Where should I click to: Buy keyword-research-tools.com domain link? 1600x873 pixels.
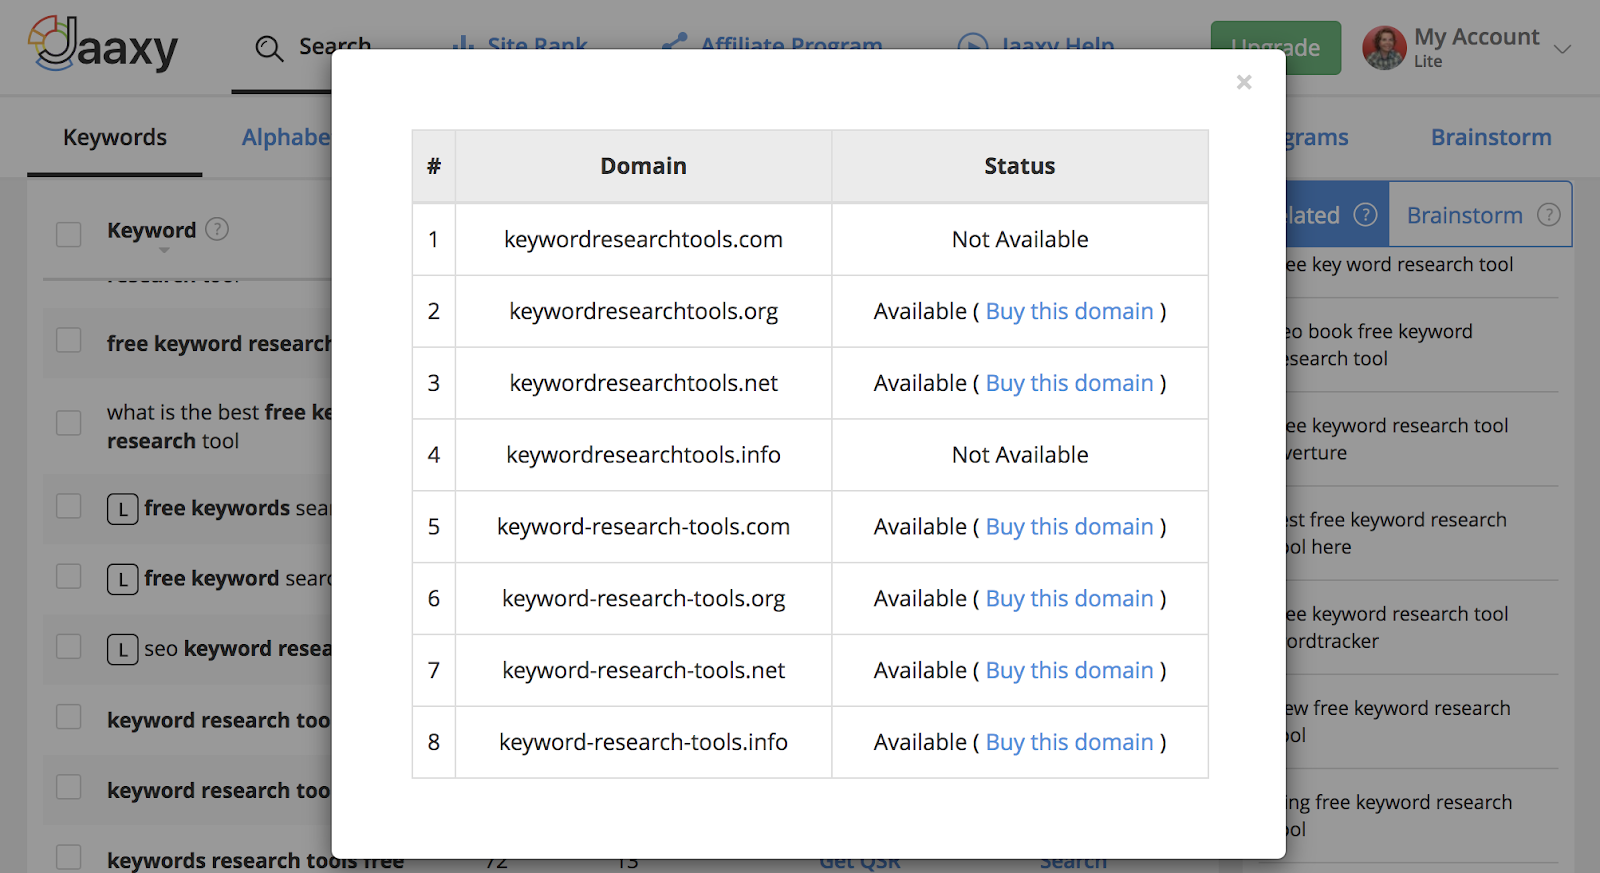pos(1069,527)
